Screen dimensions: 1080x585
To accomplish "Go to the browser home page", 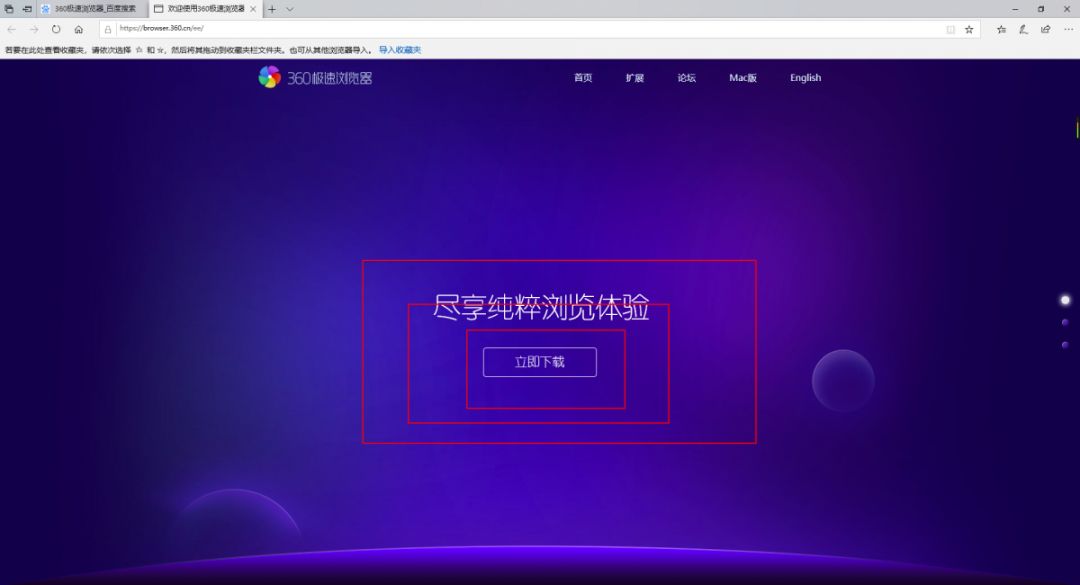I will 79,30.
